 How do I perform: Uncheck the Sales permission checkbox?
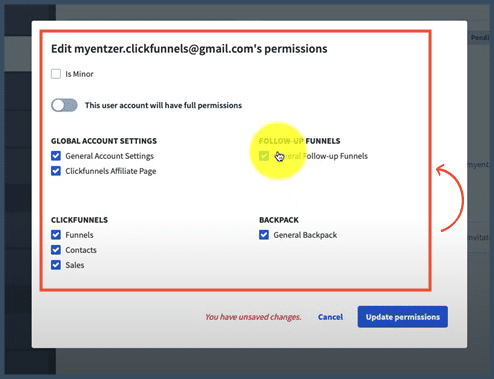pyautogui.click(x=56, y=265)
